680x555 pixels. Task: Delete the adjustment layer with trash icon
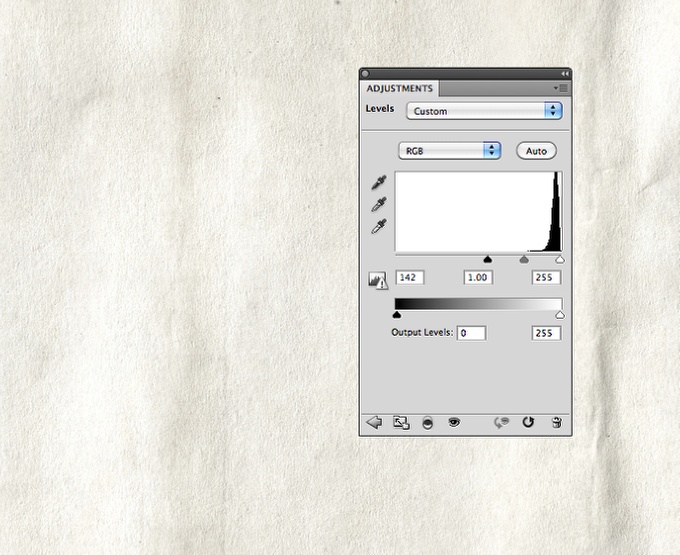tap(556, 423)
